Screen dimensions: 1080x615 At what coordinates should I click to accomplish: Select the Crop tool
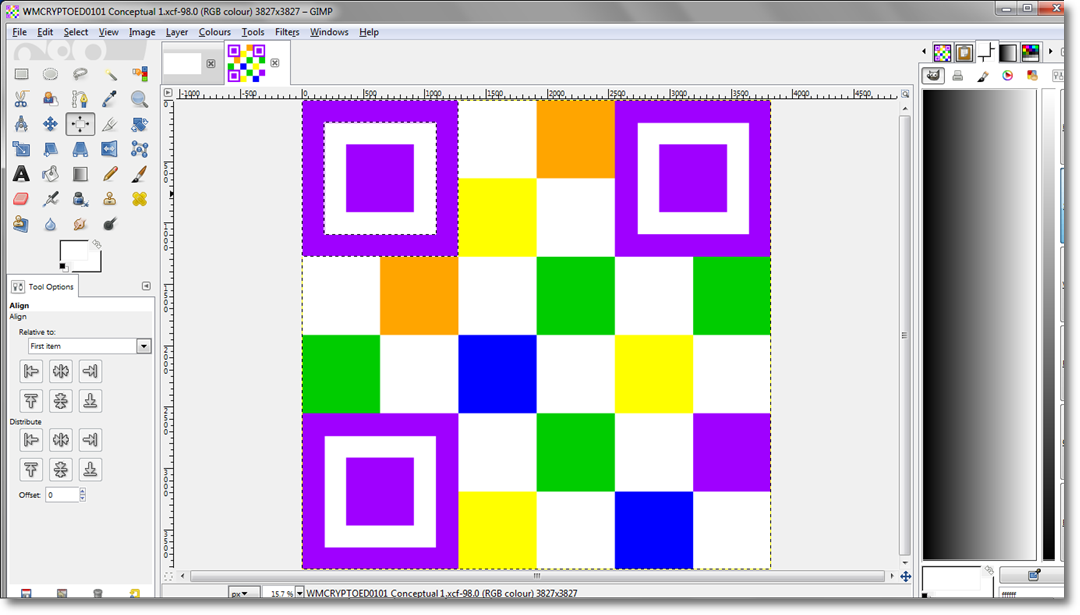[x=110, y=124]
